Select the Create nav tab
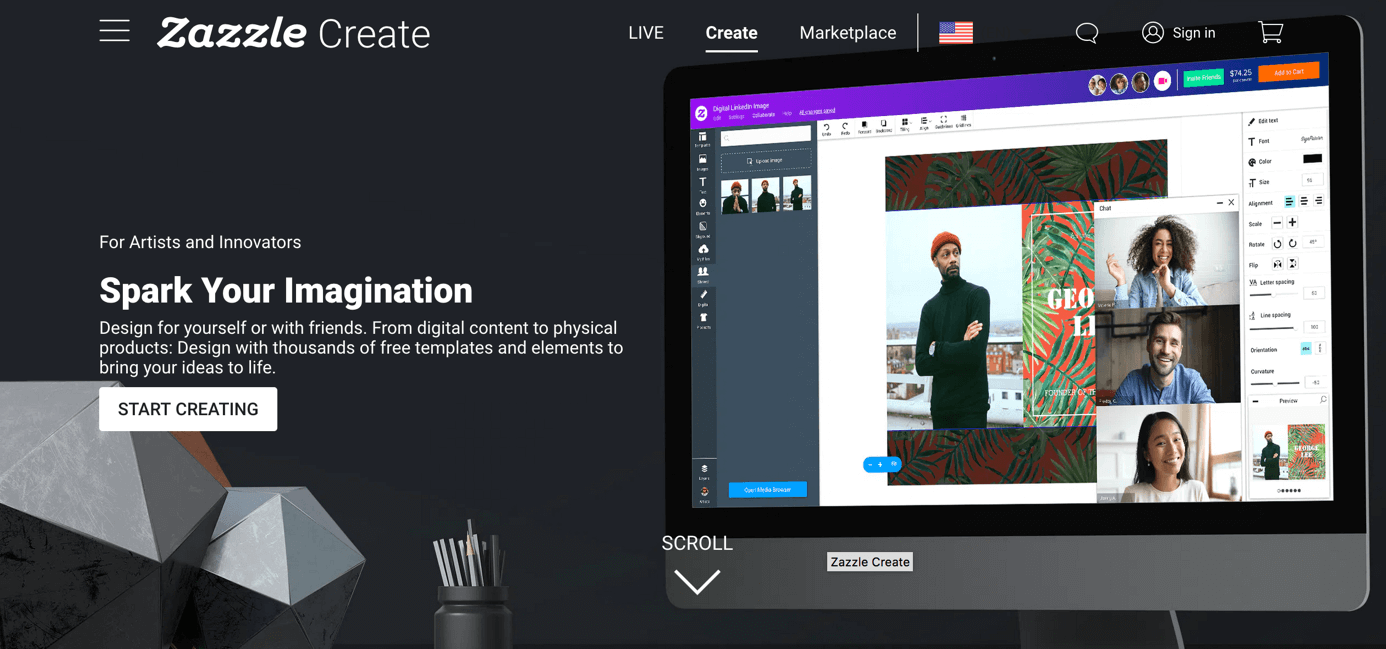The image size is (1386, 649). (x=731, y=33)
